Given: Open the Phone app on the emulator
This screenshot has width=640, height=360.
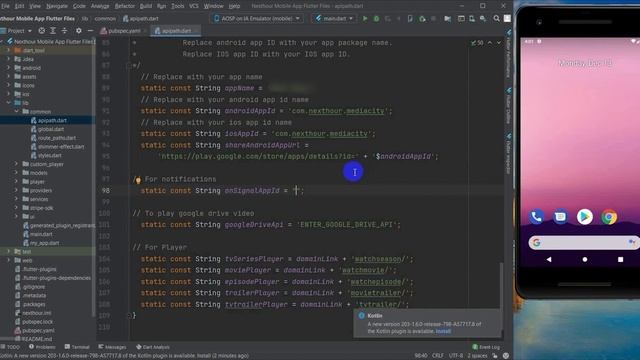Looking at the screenshot, I should 536,217.
